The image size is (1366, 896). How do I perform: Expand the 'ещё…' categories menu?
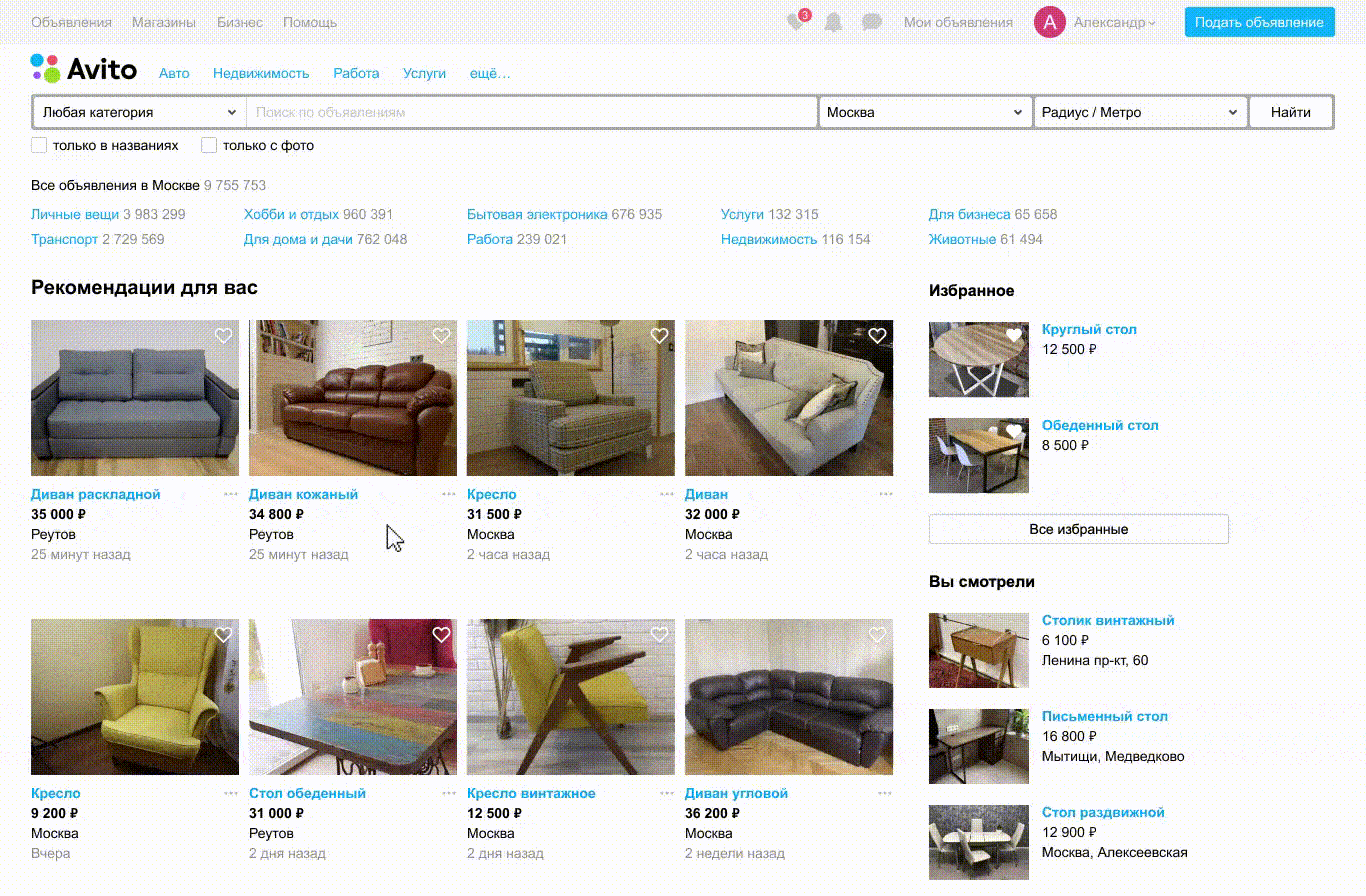[490, 73]
